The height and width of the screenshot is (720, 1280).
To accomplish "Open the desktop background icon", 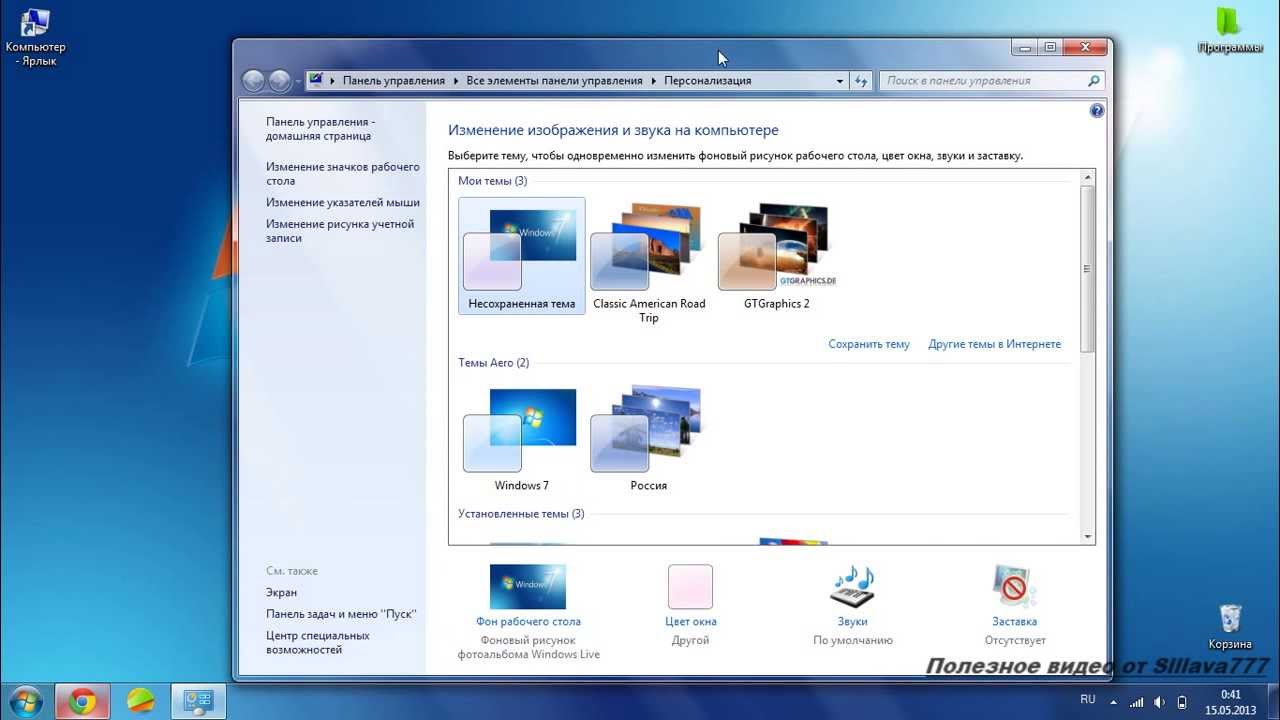I will (528, 587).
